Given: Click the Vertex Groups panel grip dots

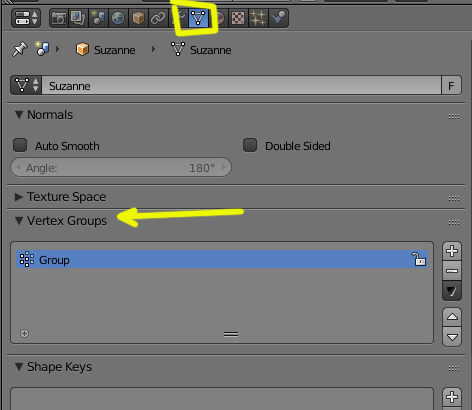Looking at the screenshot, I should coord(454,222).
